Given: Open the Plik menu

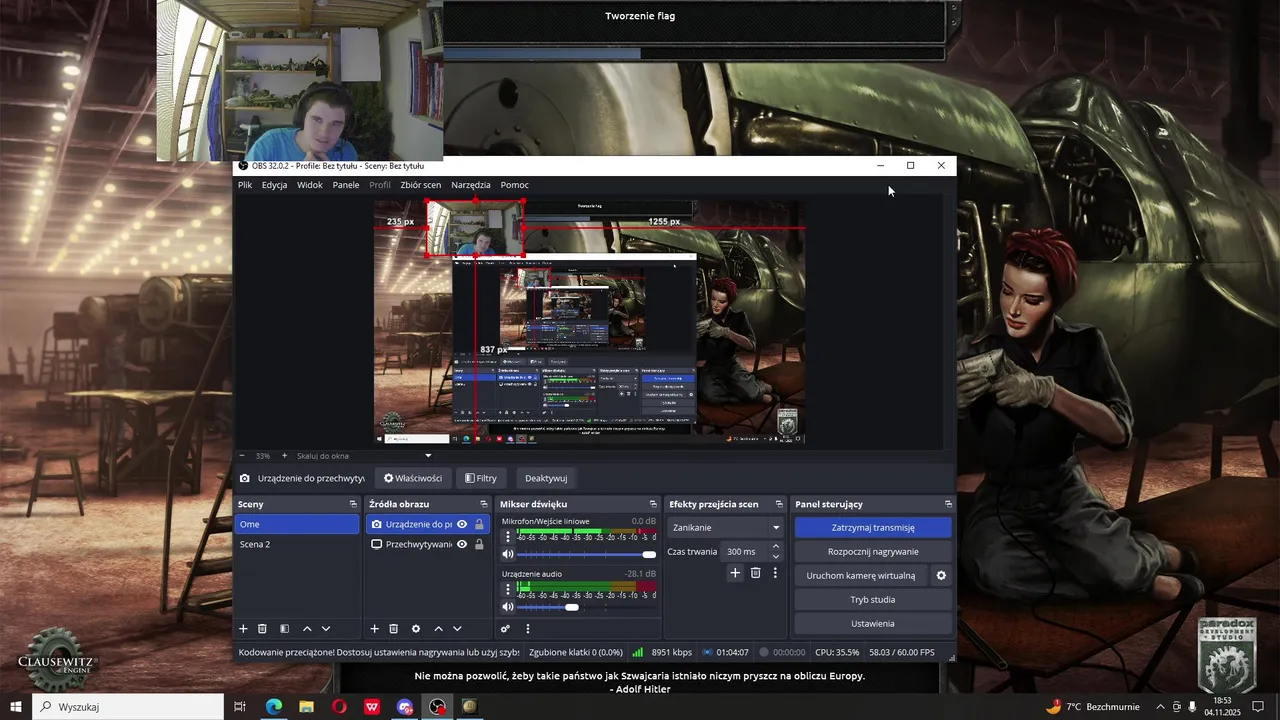Looking at the screenshot, I should (245, 185).
